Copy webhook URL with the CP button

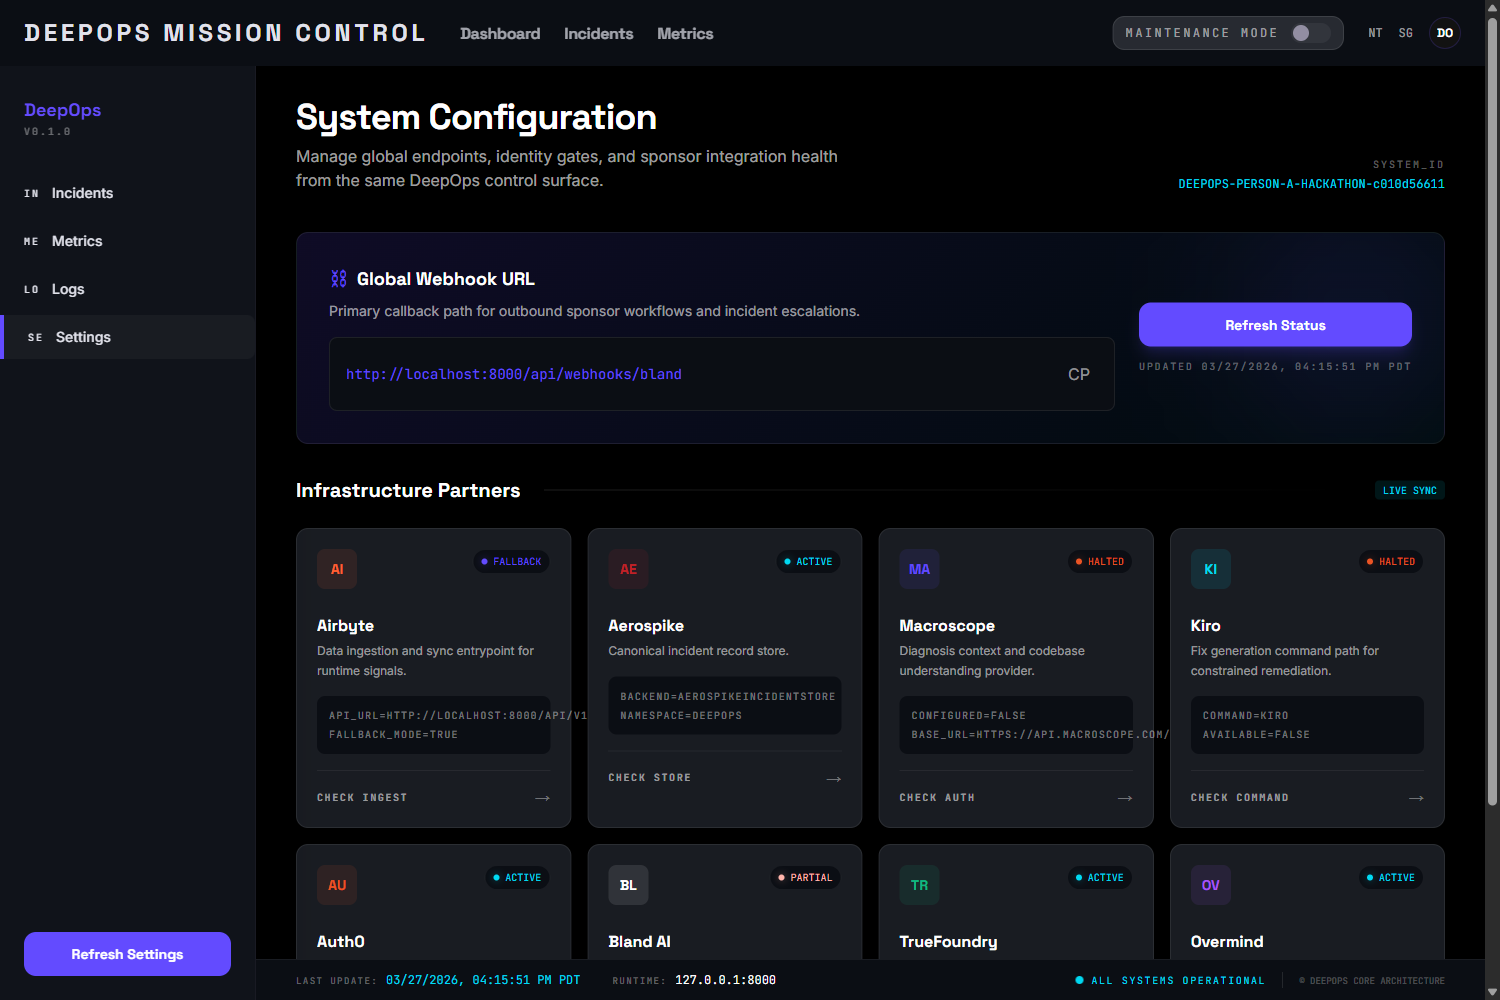coord(1078,374)
